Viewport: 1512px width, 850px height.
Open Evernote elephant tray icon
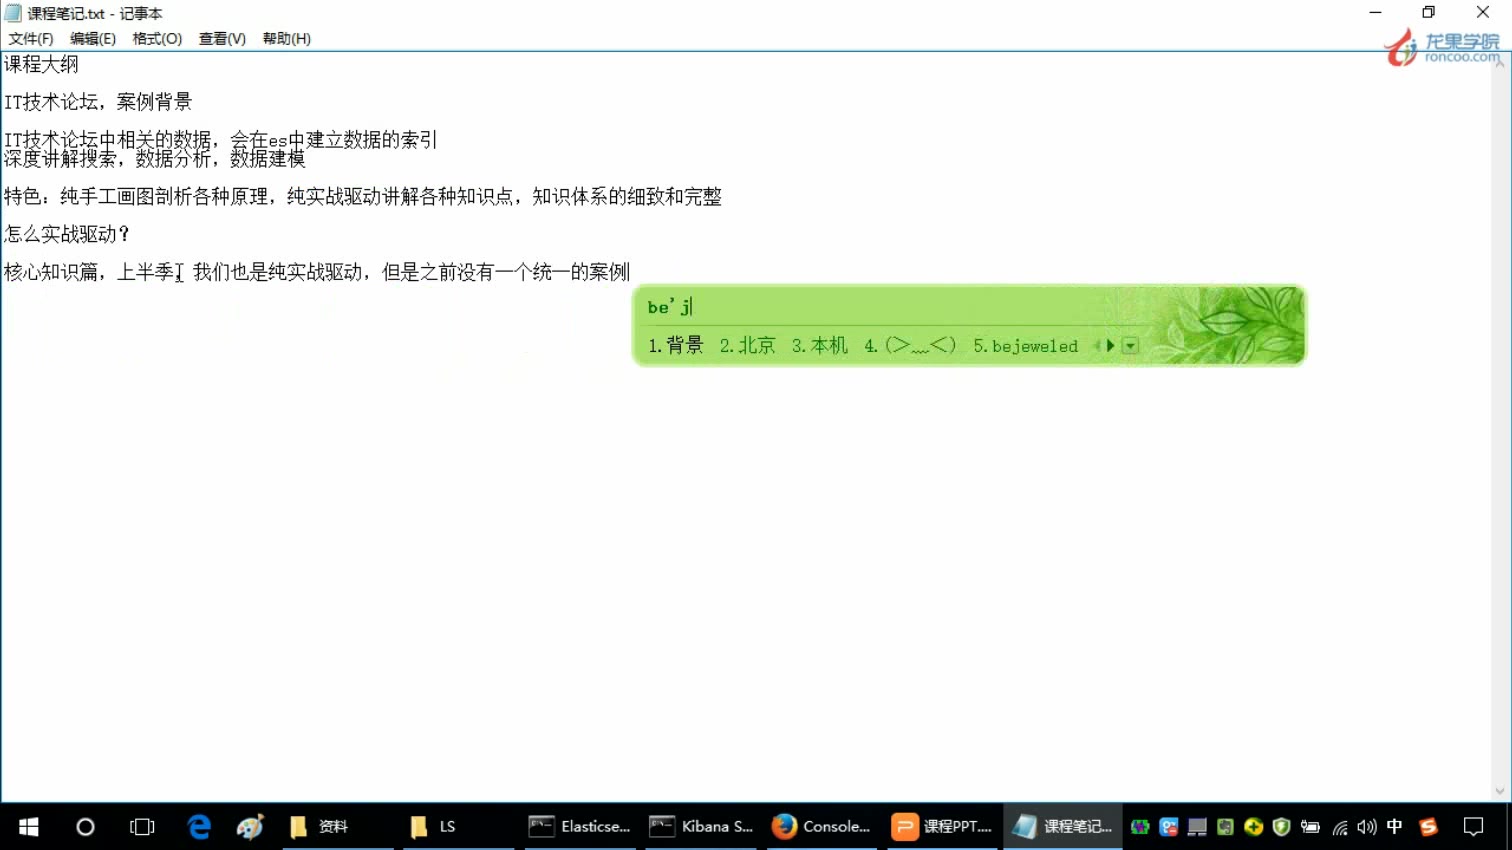point(1225,827)
